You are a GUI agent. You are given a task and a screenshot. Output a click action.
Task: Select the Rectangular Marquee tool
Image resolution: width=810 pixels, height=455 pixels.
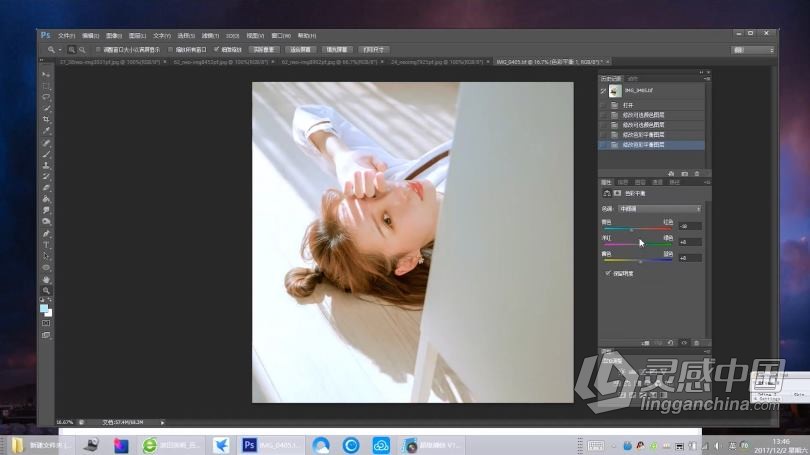click(46, 86)
